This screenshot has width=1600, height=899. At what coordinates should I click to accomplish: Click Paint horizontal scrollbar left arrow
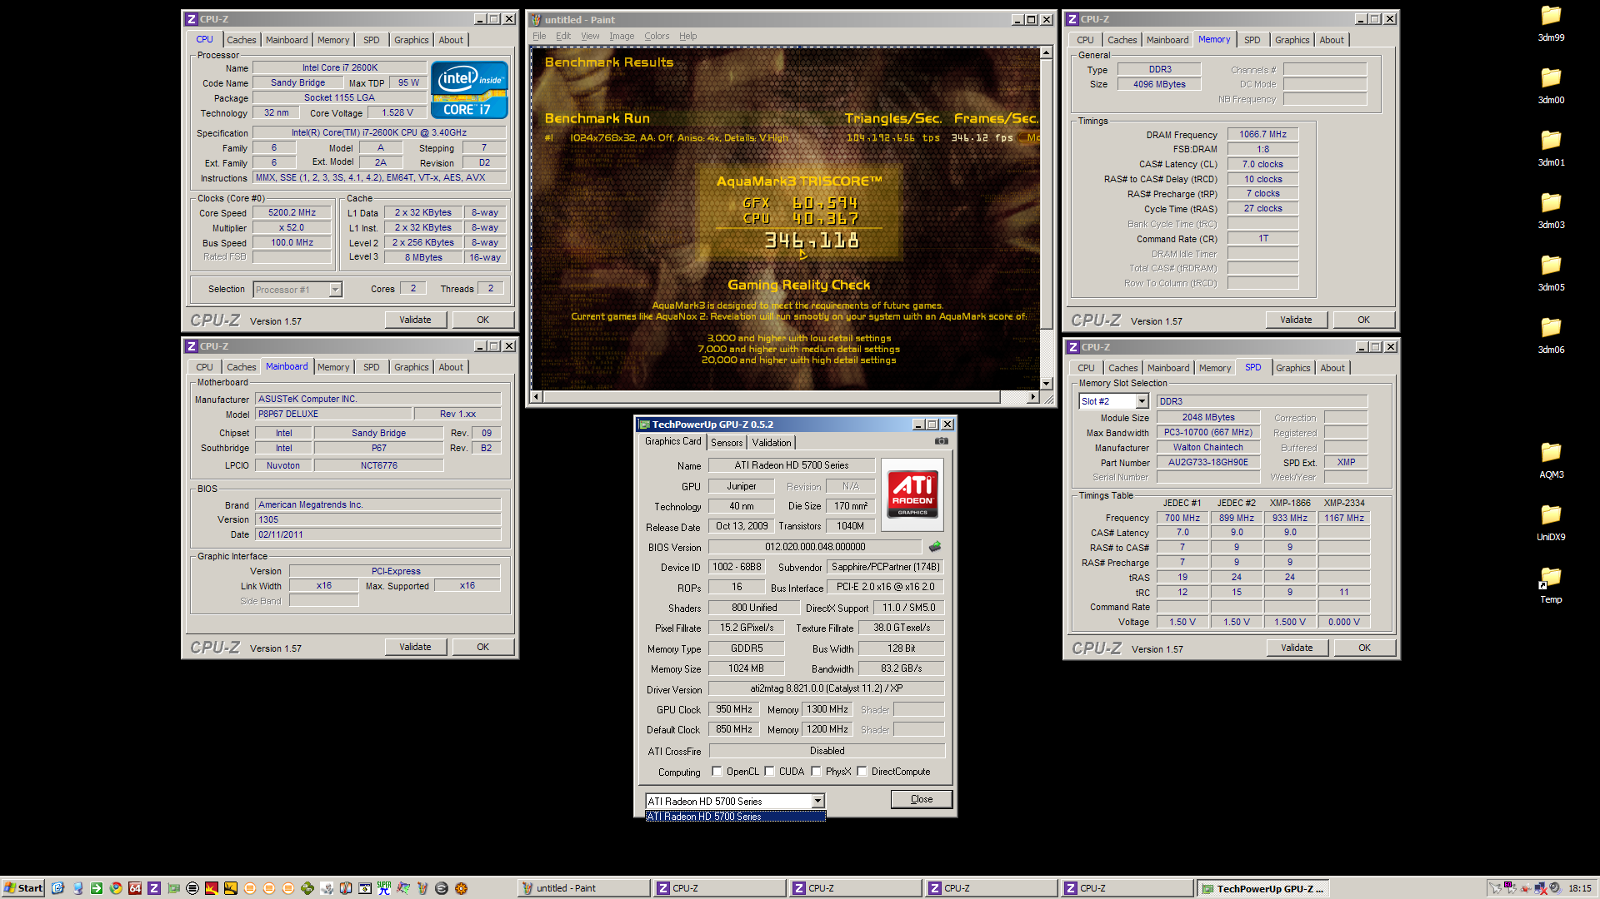(536, 397)
